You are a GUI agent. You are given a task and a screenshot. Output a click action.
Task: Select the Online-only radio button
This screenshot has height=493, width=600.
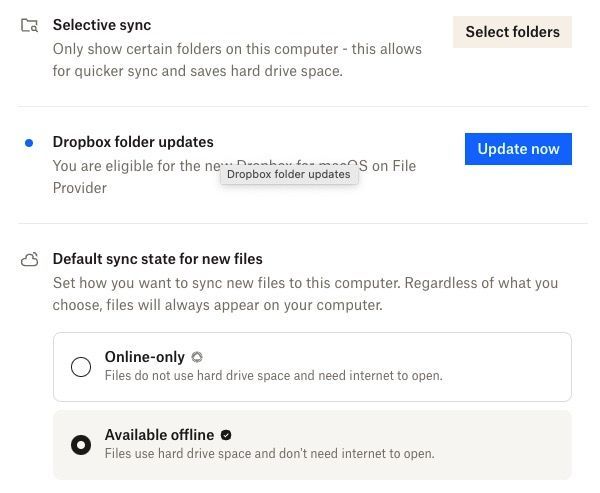pos(81,367)
